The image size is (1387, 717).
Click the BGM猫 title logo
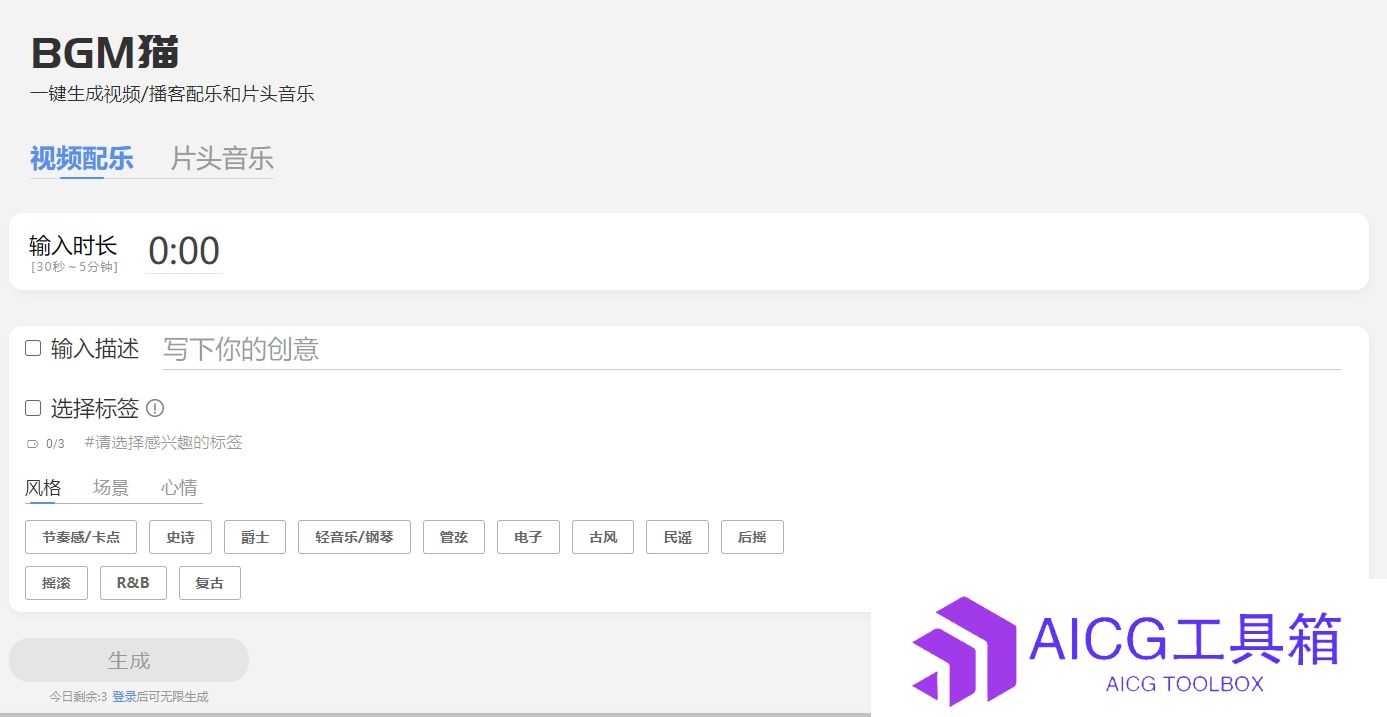tap(105, 53)
